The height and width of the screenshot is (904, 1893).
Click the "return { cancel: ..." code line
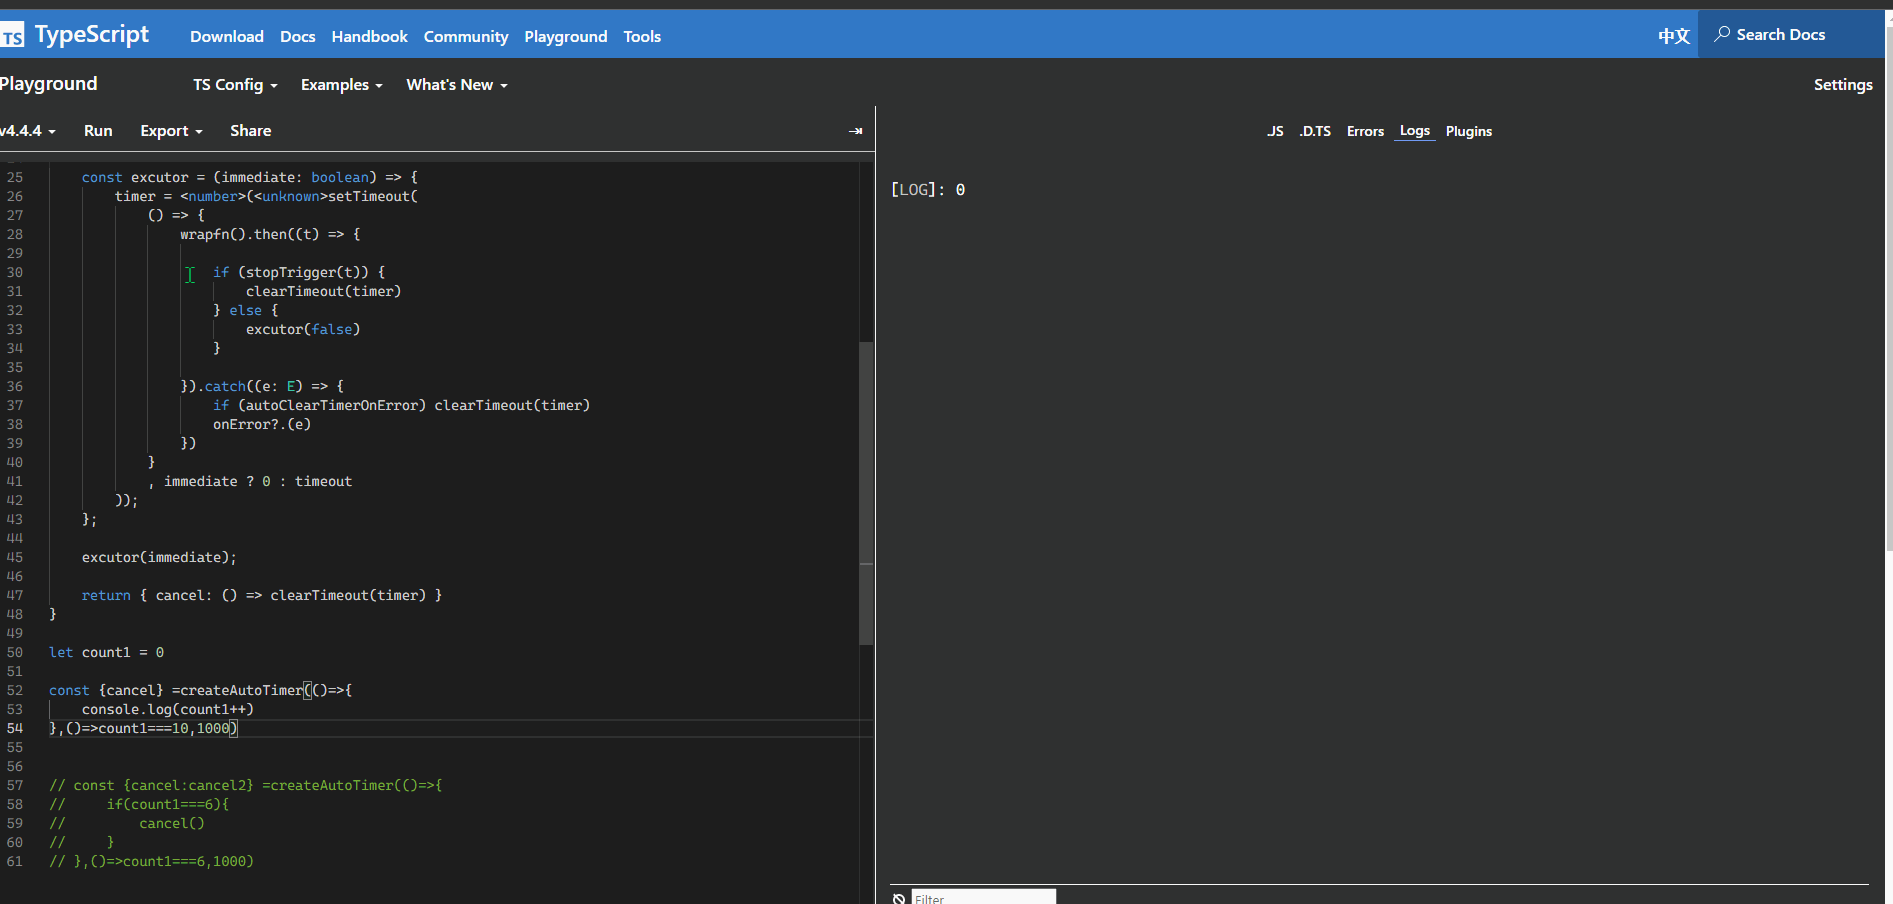pos(262,595)
